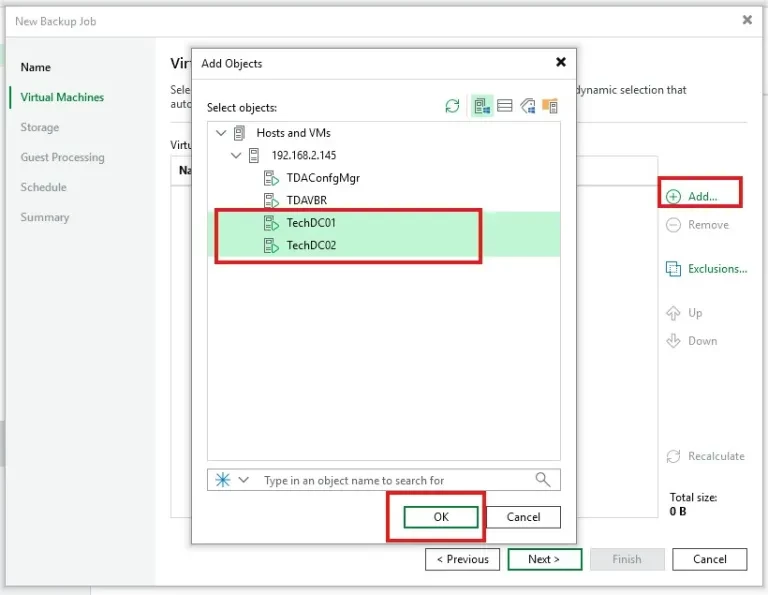Click the Remove button
The width and height of the screenshot is (768, 595).
click(x=698, y=225)
